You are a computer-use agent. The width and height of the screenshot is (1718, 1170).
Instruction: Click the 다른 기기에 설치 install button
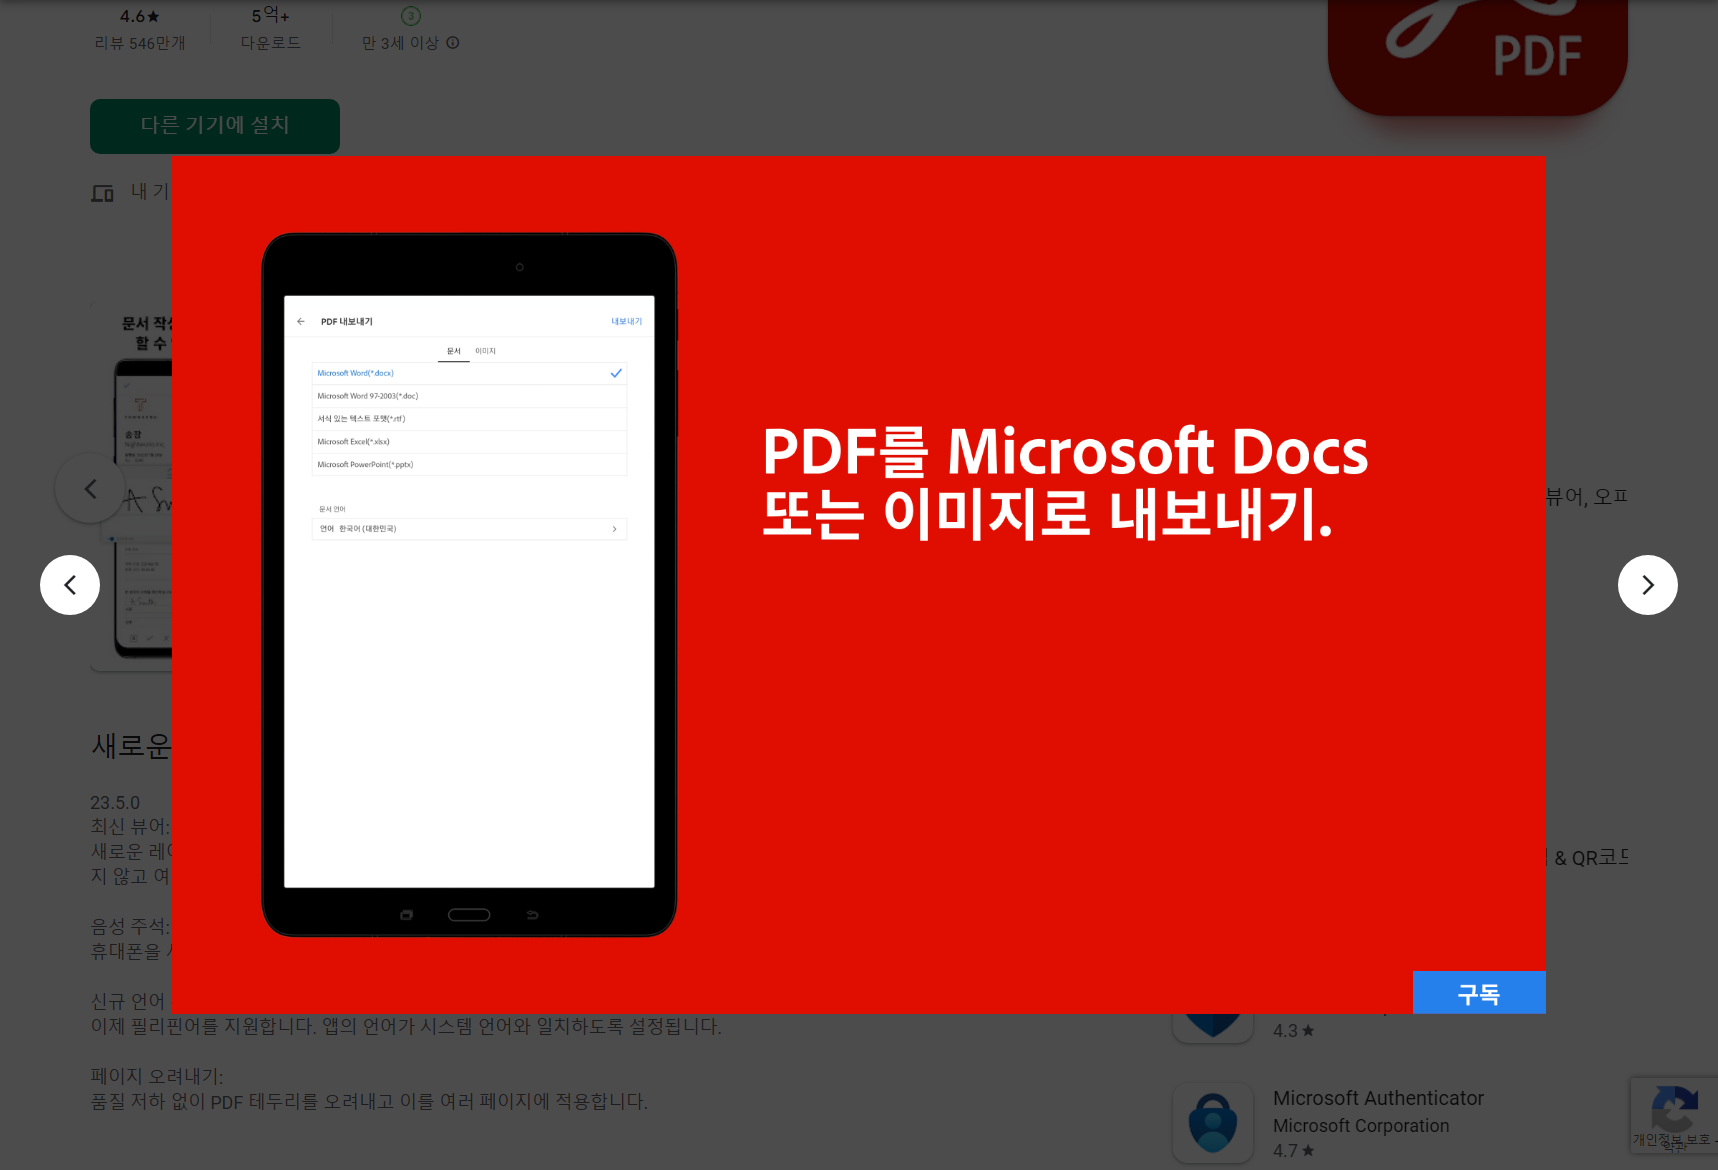215,126
